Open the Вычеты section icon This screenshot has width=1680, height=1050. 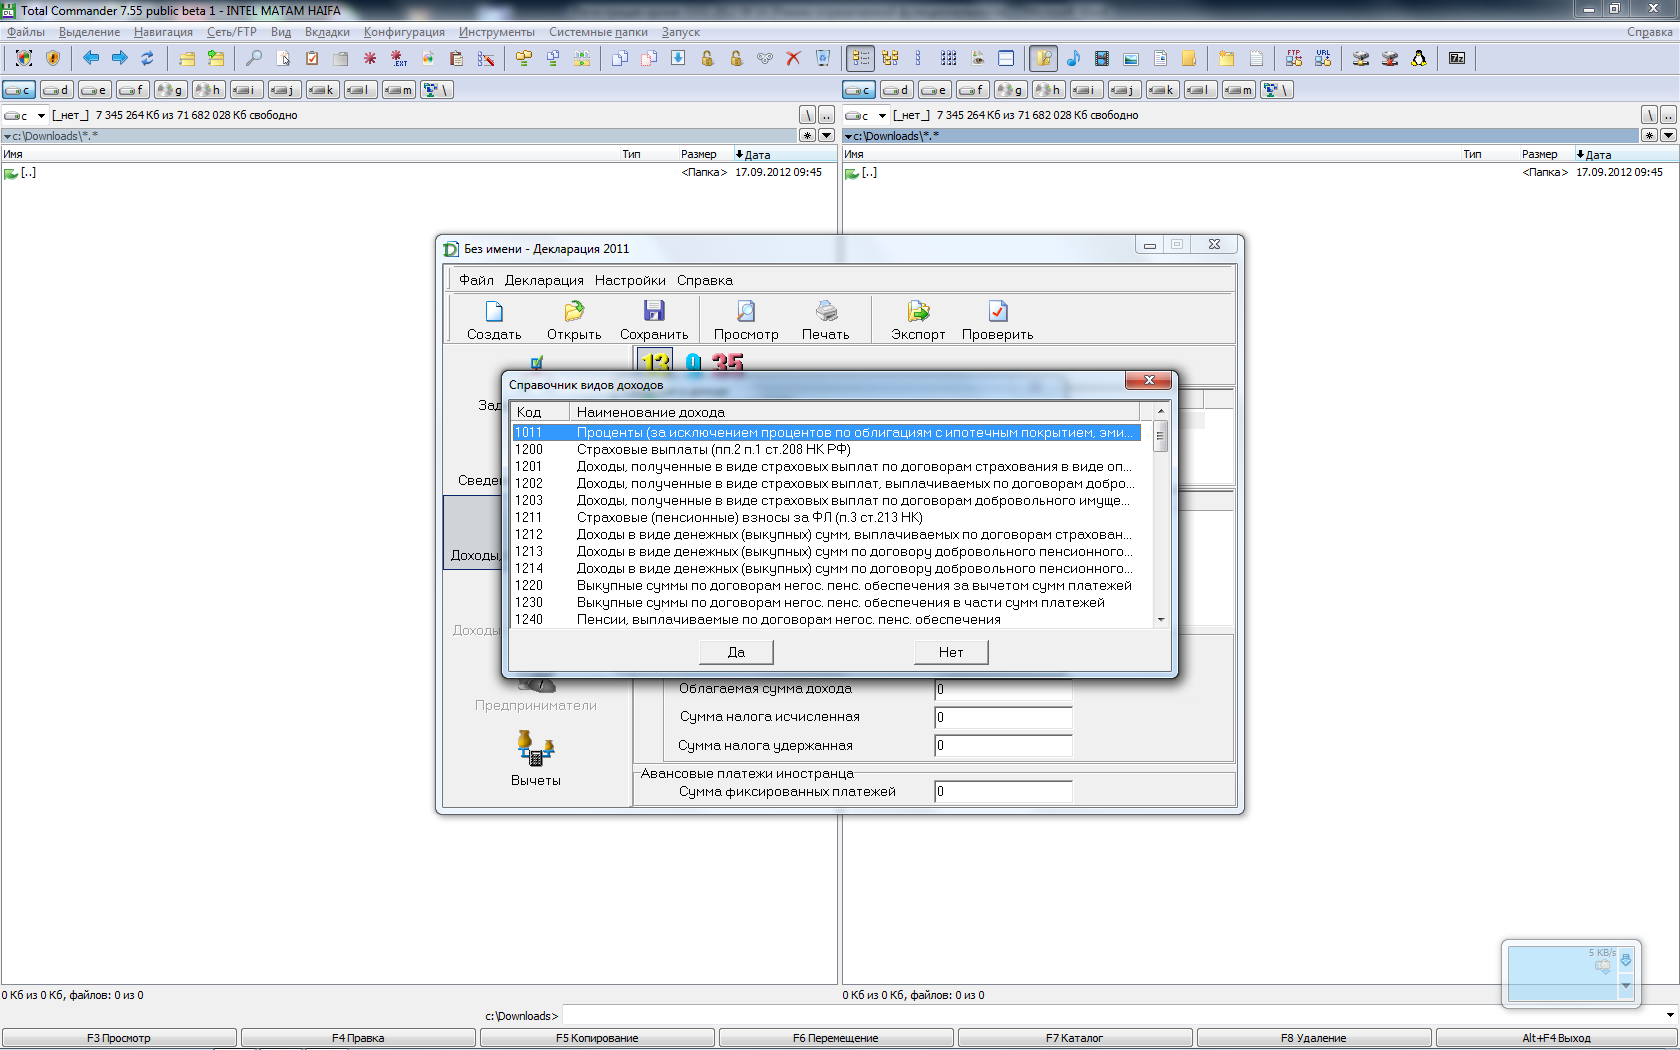536,749
